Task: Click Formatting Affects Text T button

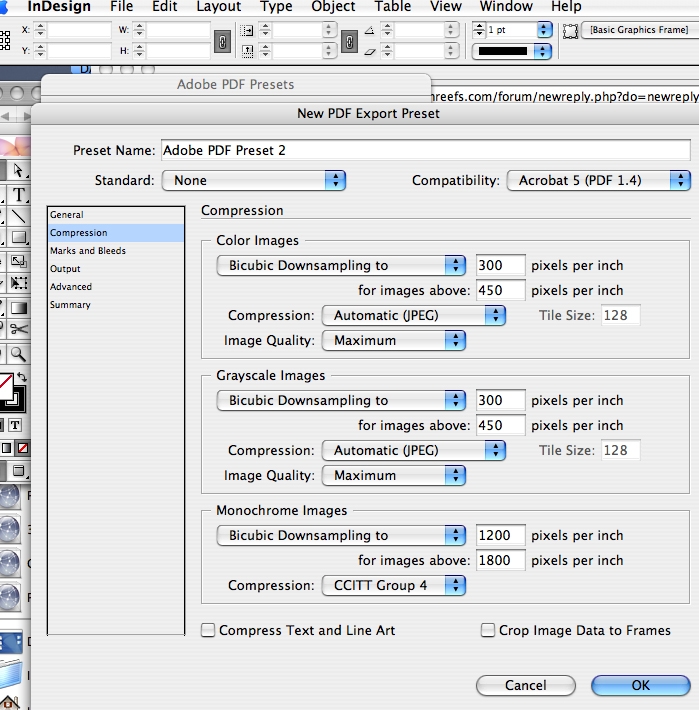Action: [x=15, y=425]
